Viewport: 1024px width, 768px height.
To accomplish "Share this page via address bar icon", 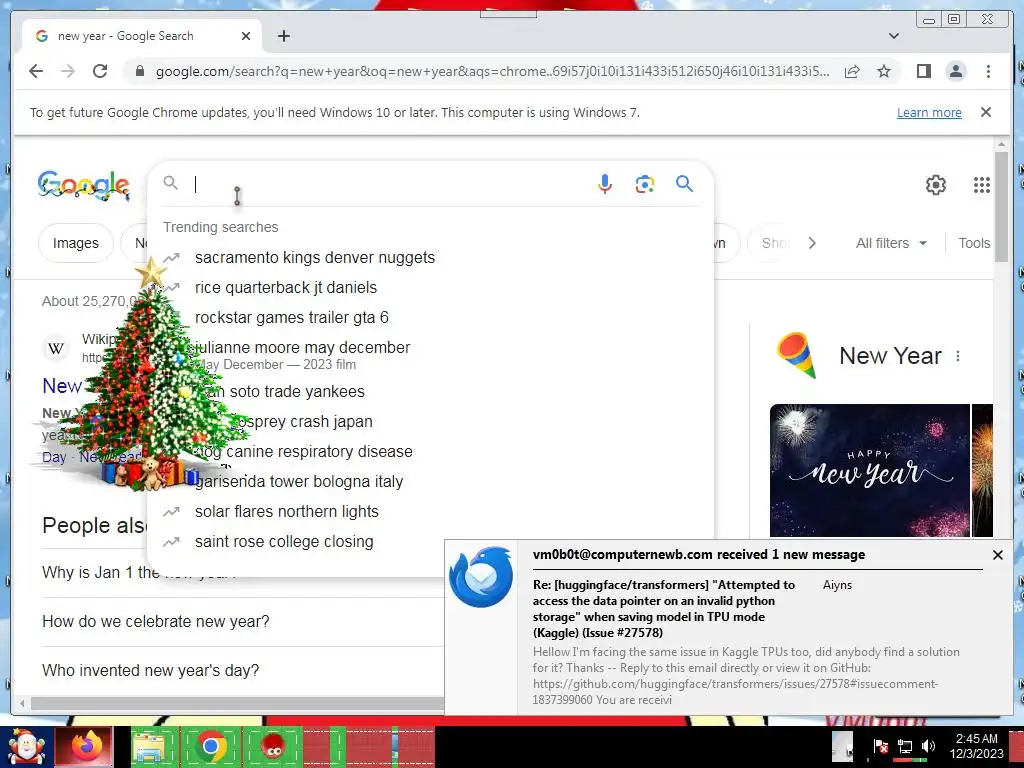I will pyautogui.click(x=852, y=71).
